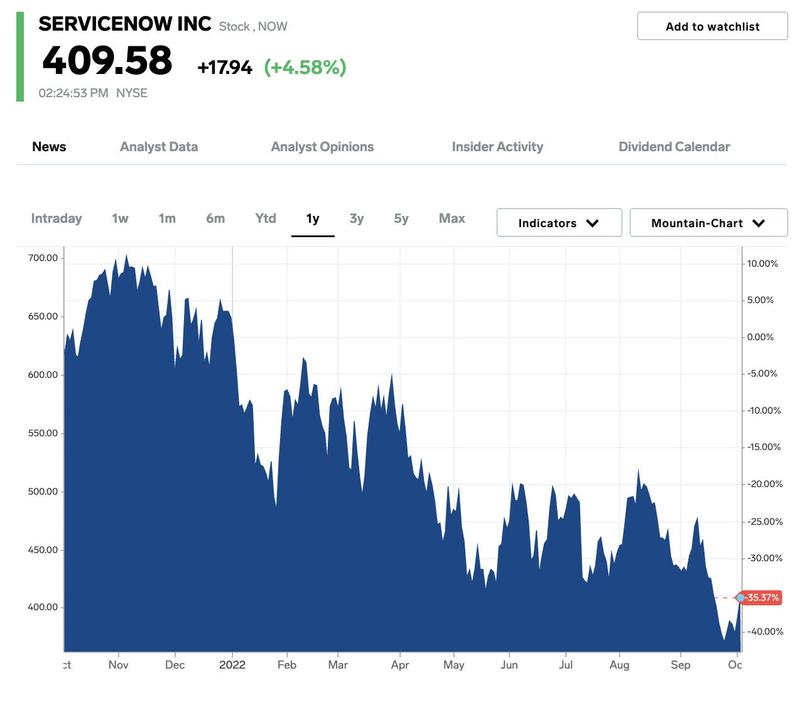Click the Apr x-axis label

(399, 665)
